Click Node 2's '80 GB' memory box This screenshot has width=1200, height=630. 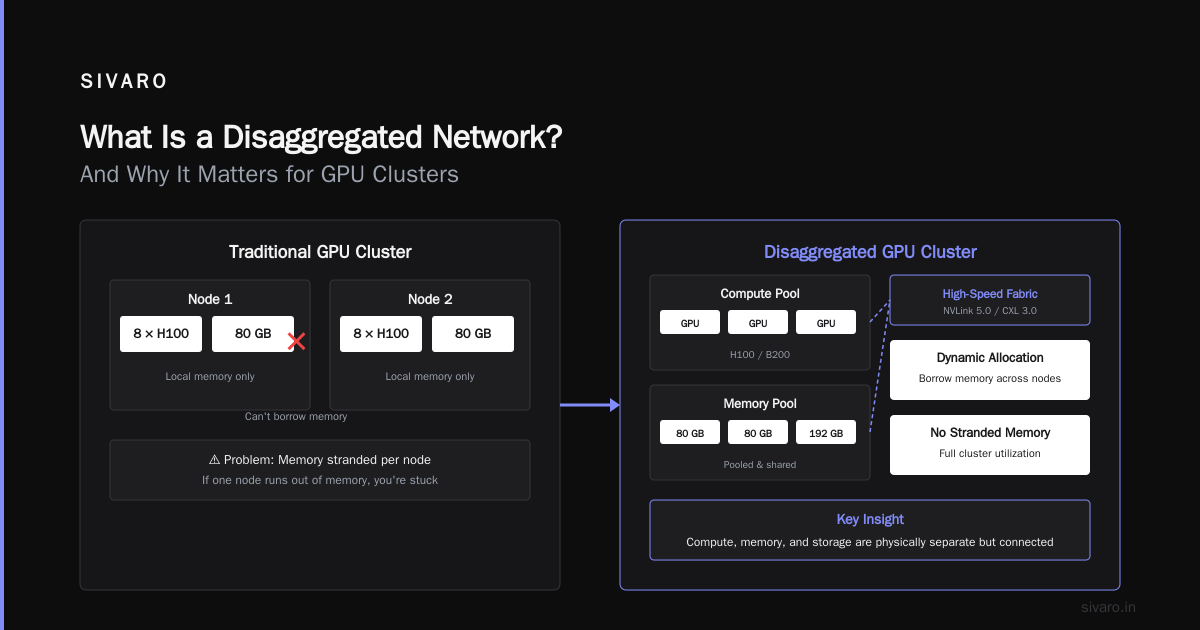[x=473, y=334]
